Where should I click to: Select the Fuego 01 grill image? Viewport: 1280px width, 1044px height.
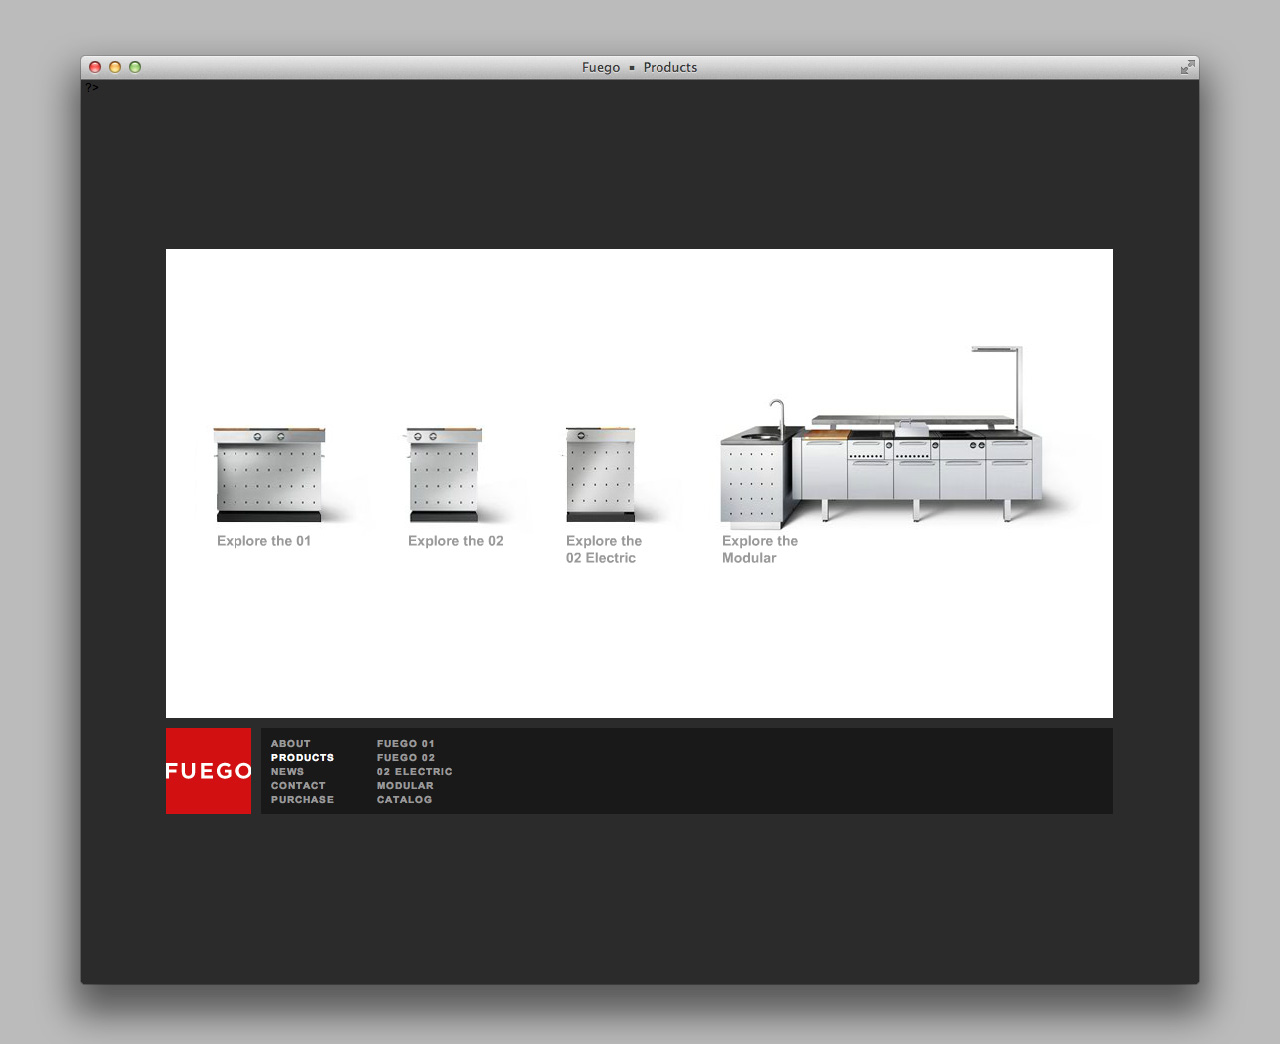(269, 475)
